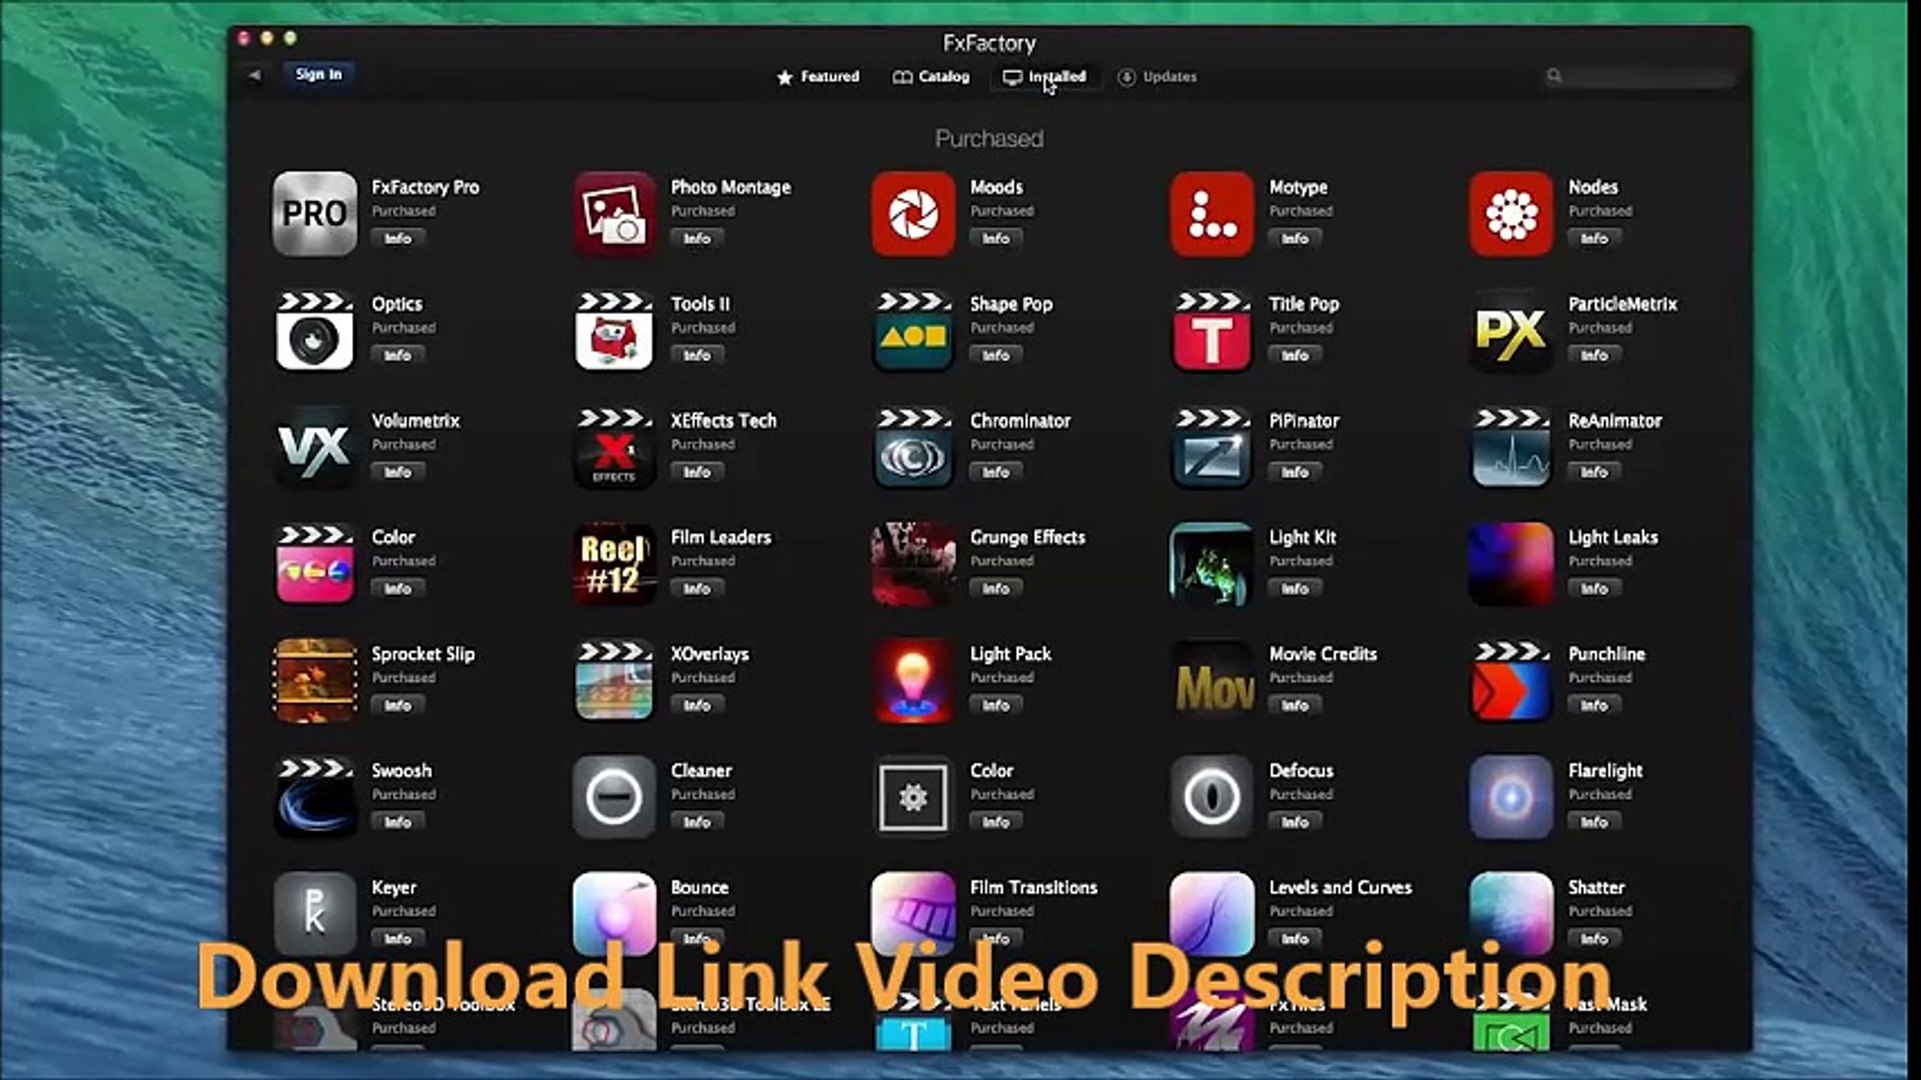Image resolution: width=1921 pixels, height=1080 pixels.
Task: Select the Keyer icon
Action: pos(314,914)
